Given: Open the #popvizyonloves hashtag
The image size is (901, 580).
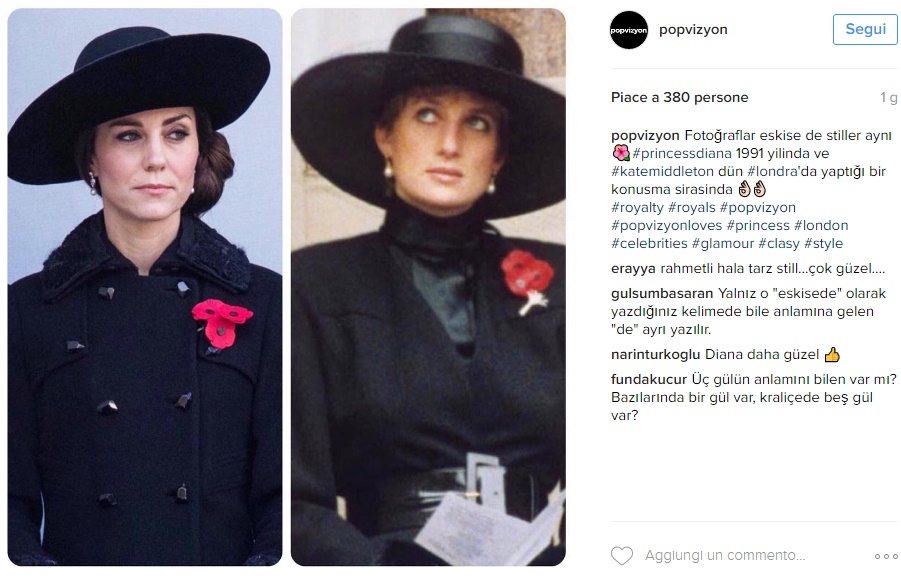Looking at the screenshot, I should (667, 225).
